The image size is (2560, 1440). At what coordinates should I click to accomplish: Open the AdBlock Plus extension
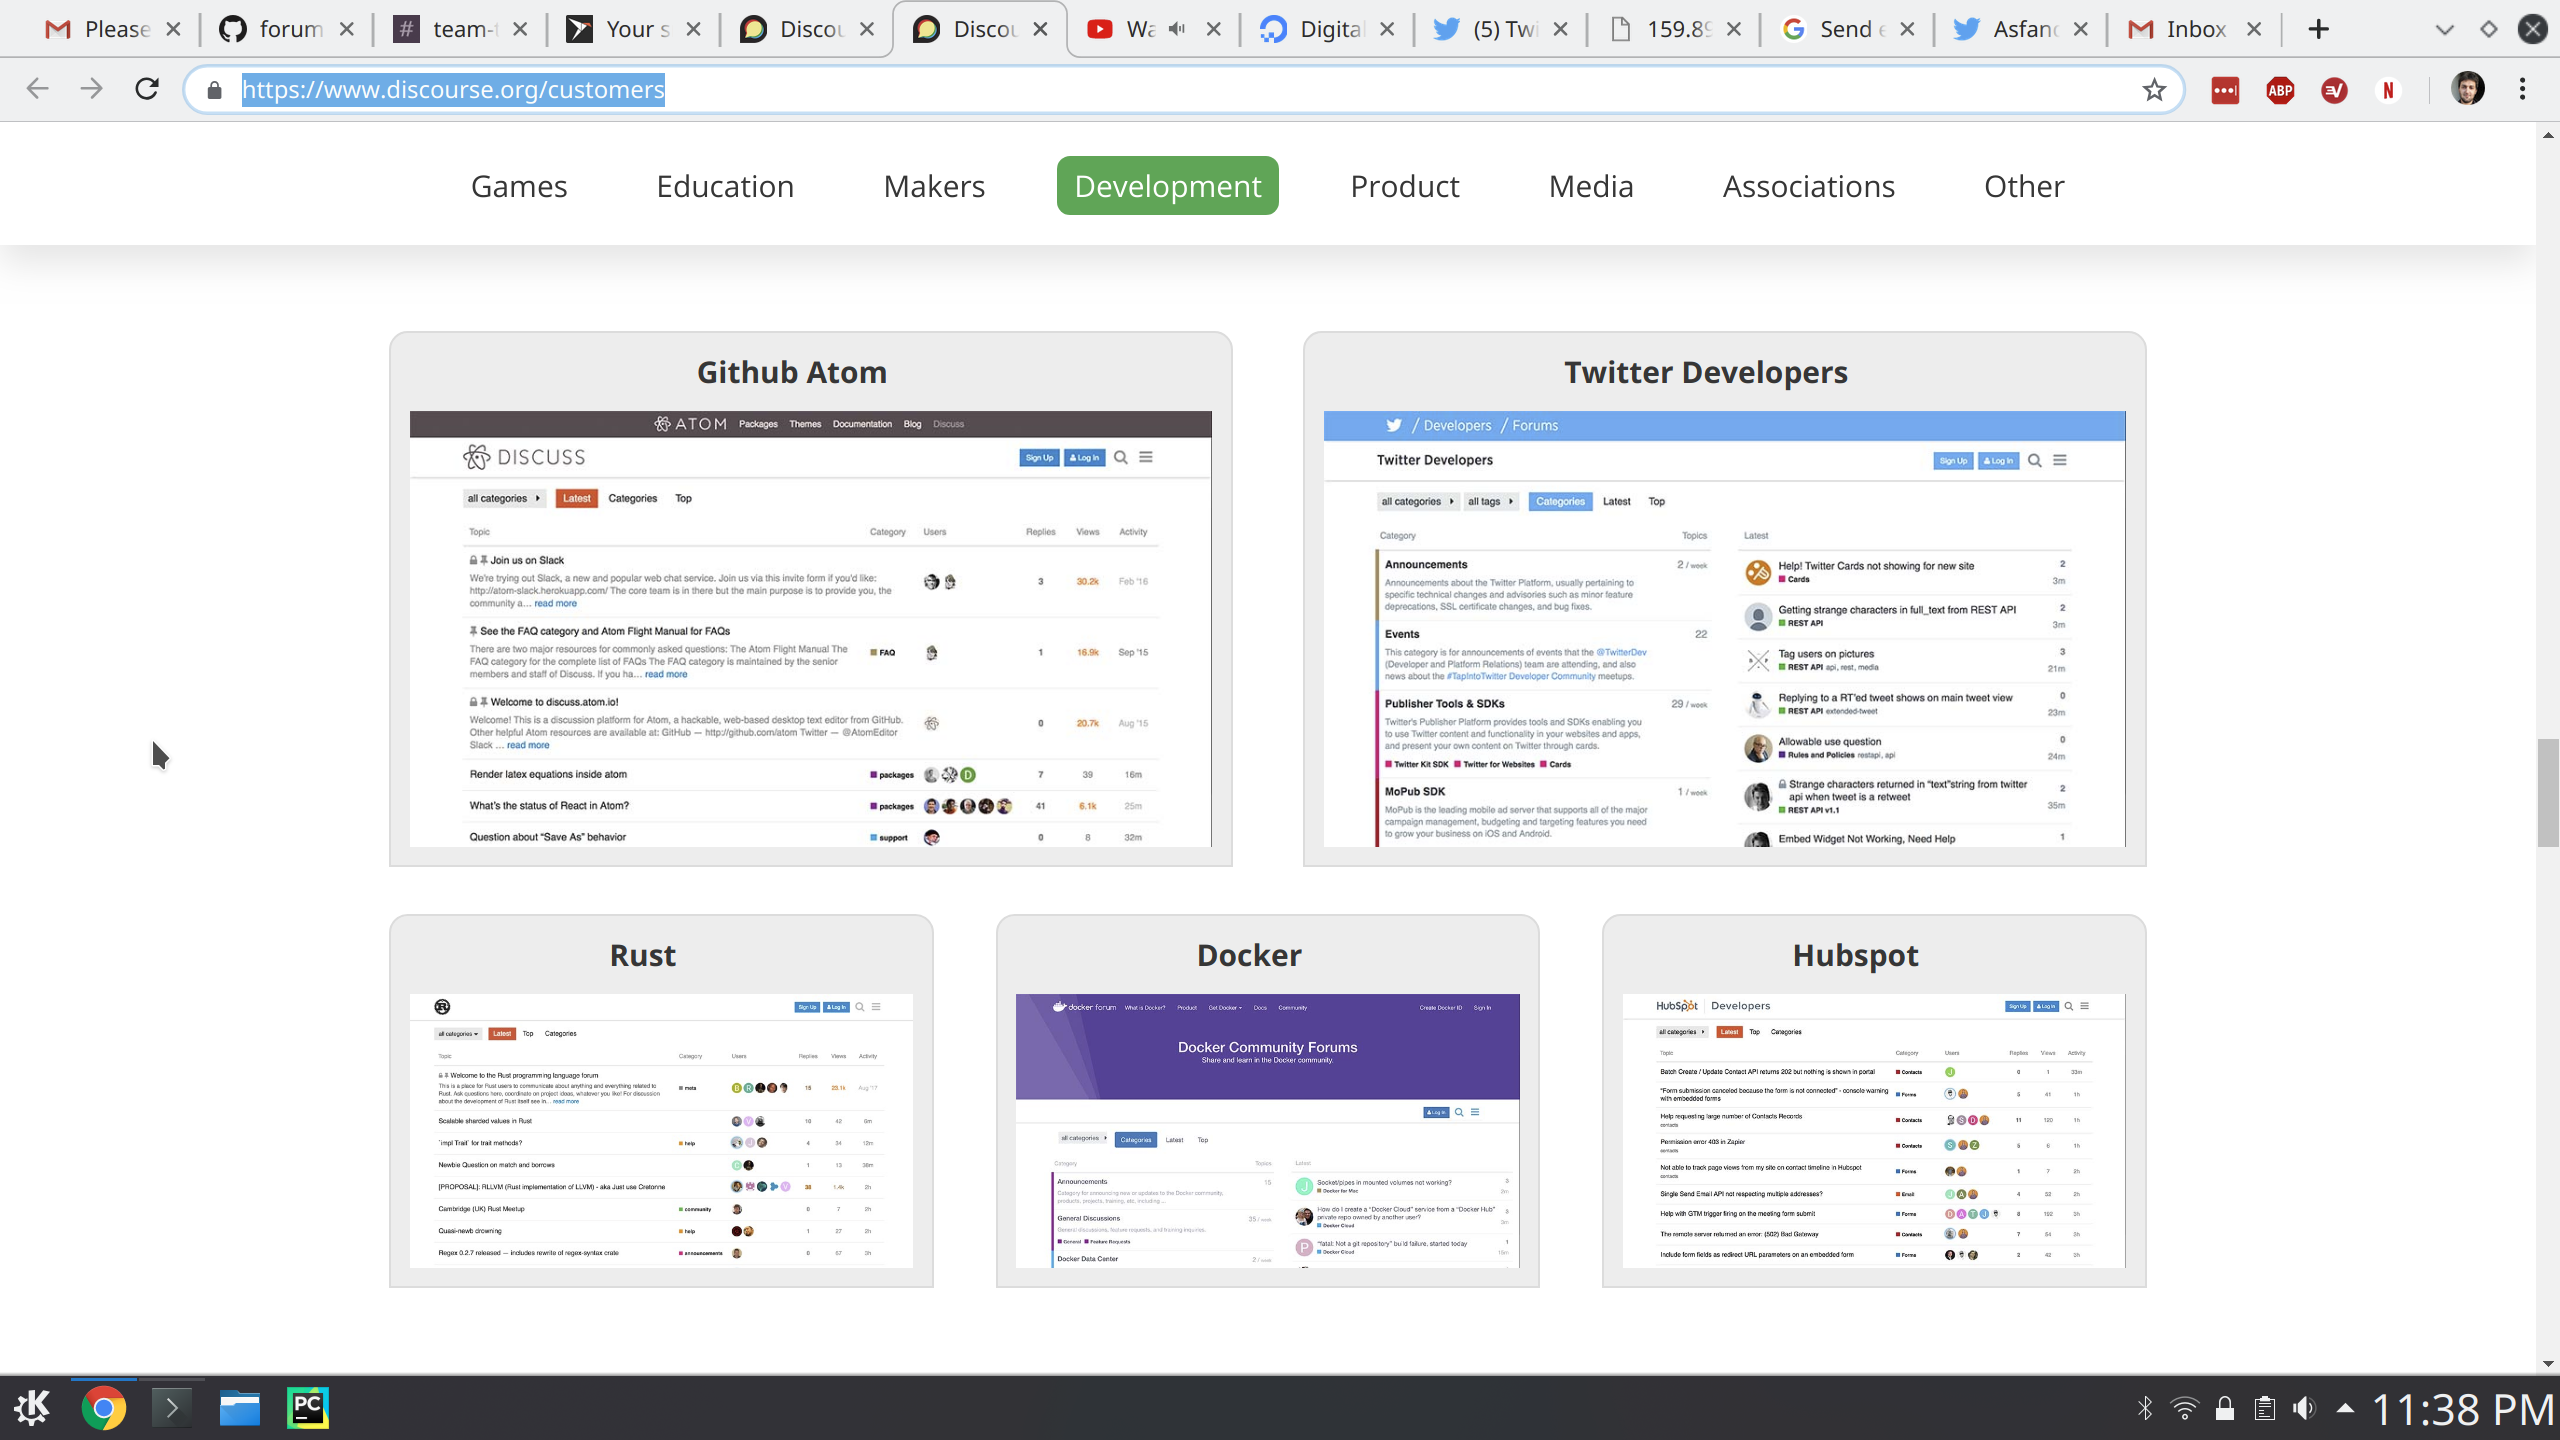pyautogui.click(x=2279, y=89)
